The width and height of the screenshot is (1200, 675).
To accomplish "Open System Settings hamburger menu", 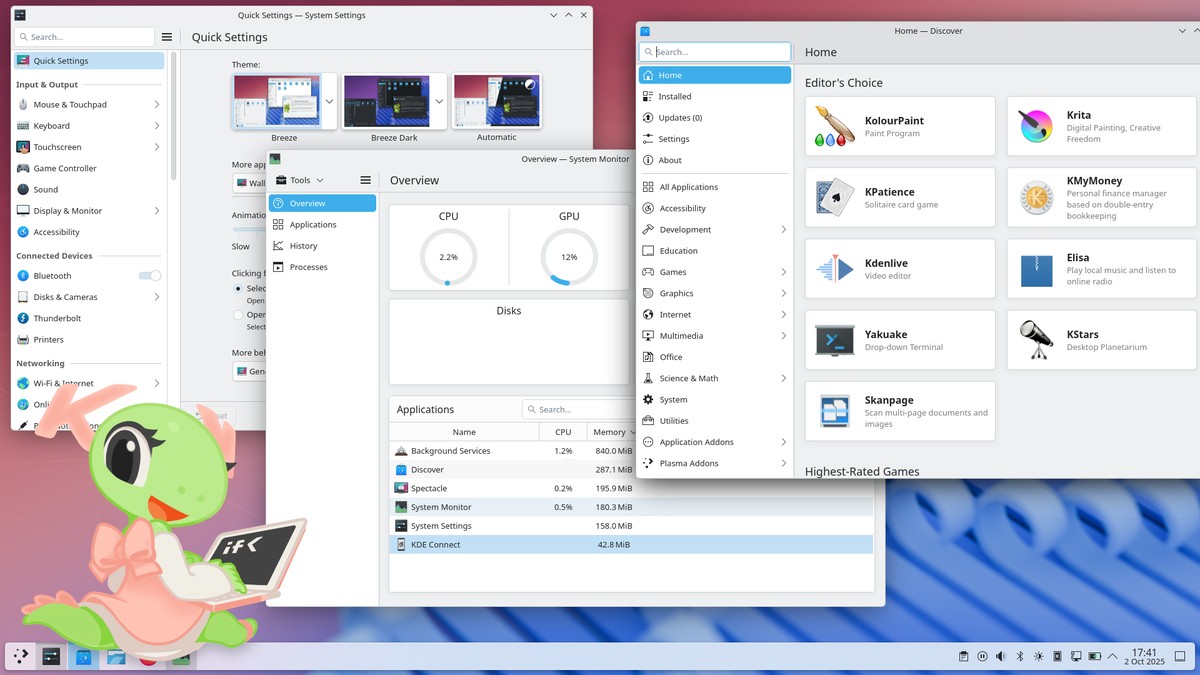I will 167,37.
